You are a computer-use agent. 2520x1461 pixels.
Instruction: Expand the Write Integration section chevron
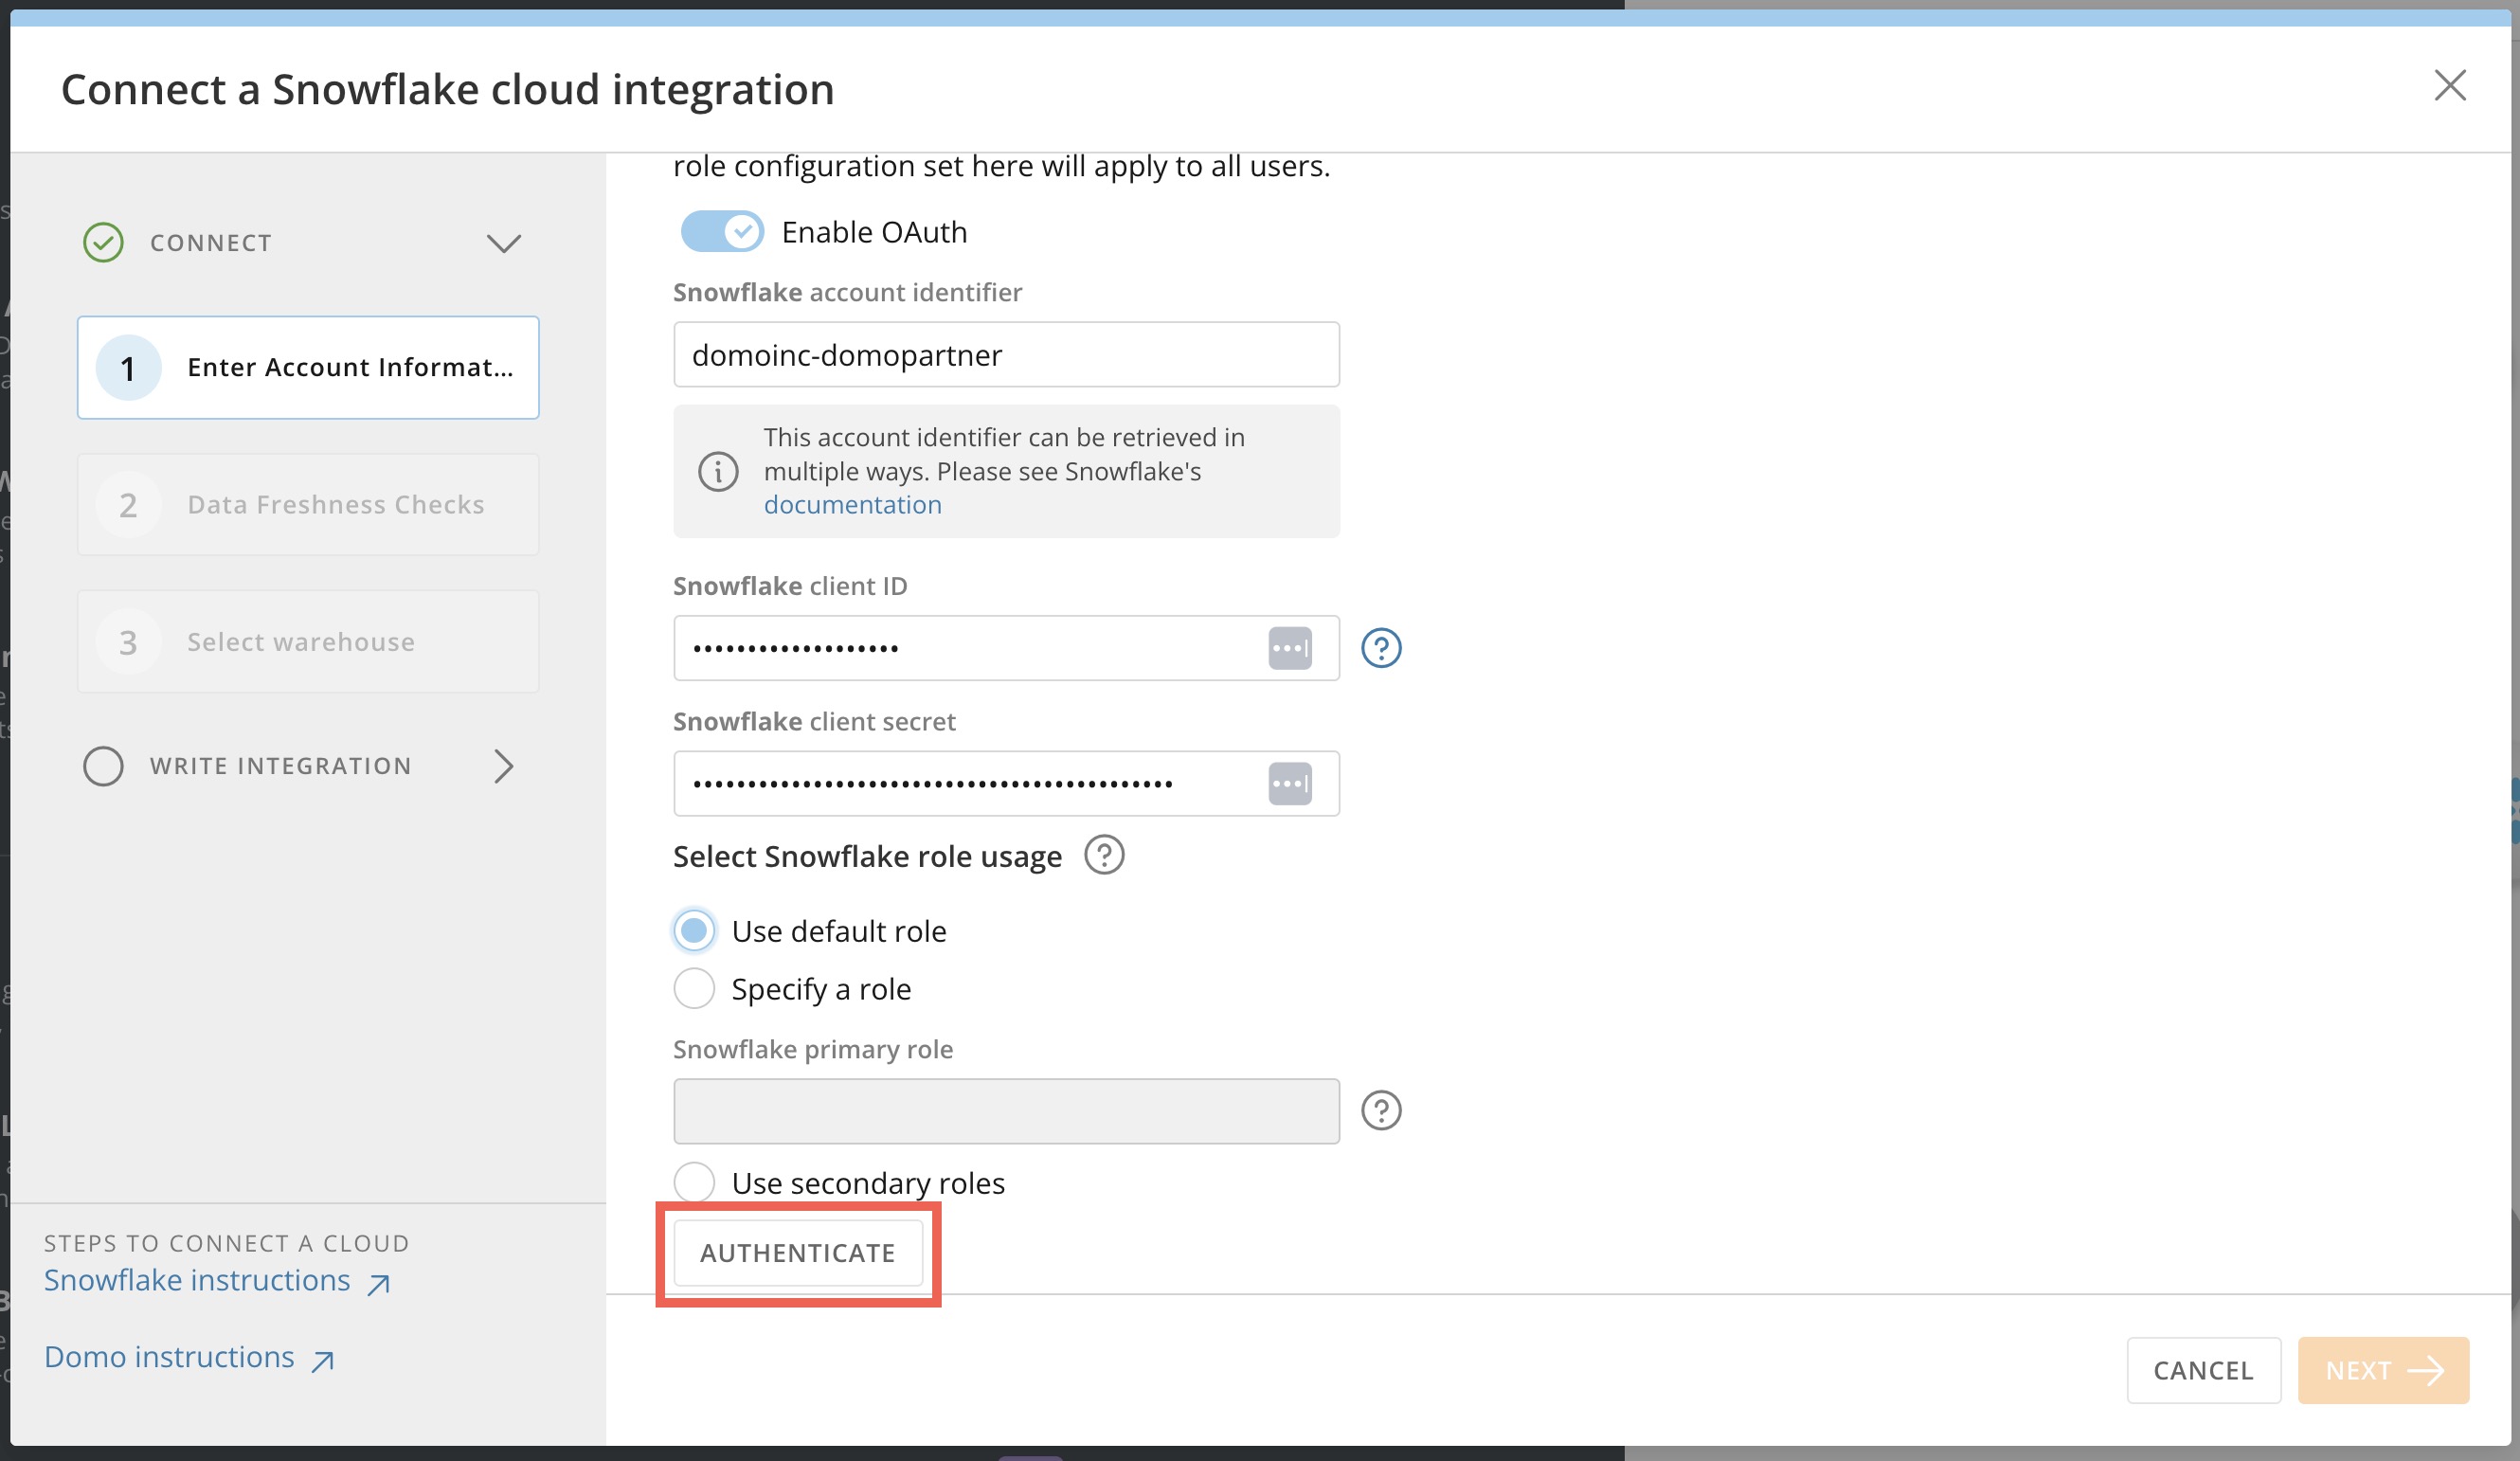click(503, 767)
